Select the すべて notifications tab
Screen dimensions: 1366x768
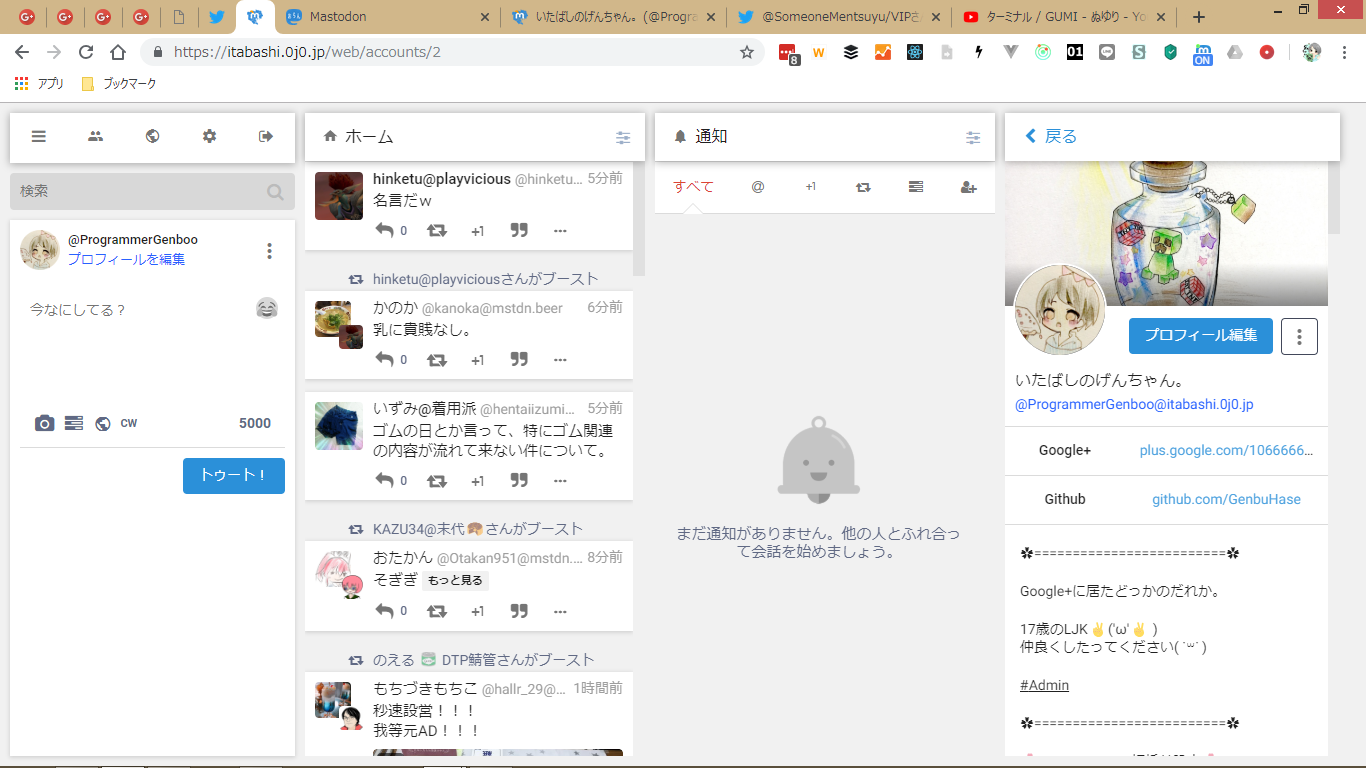click(693, 187)
